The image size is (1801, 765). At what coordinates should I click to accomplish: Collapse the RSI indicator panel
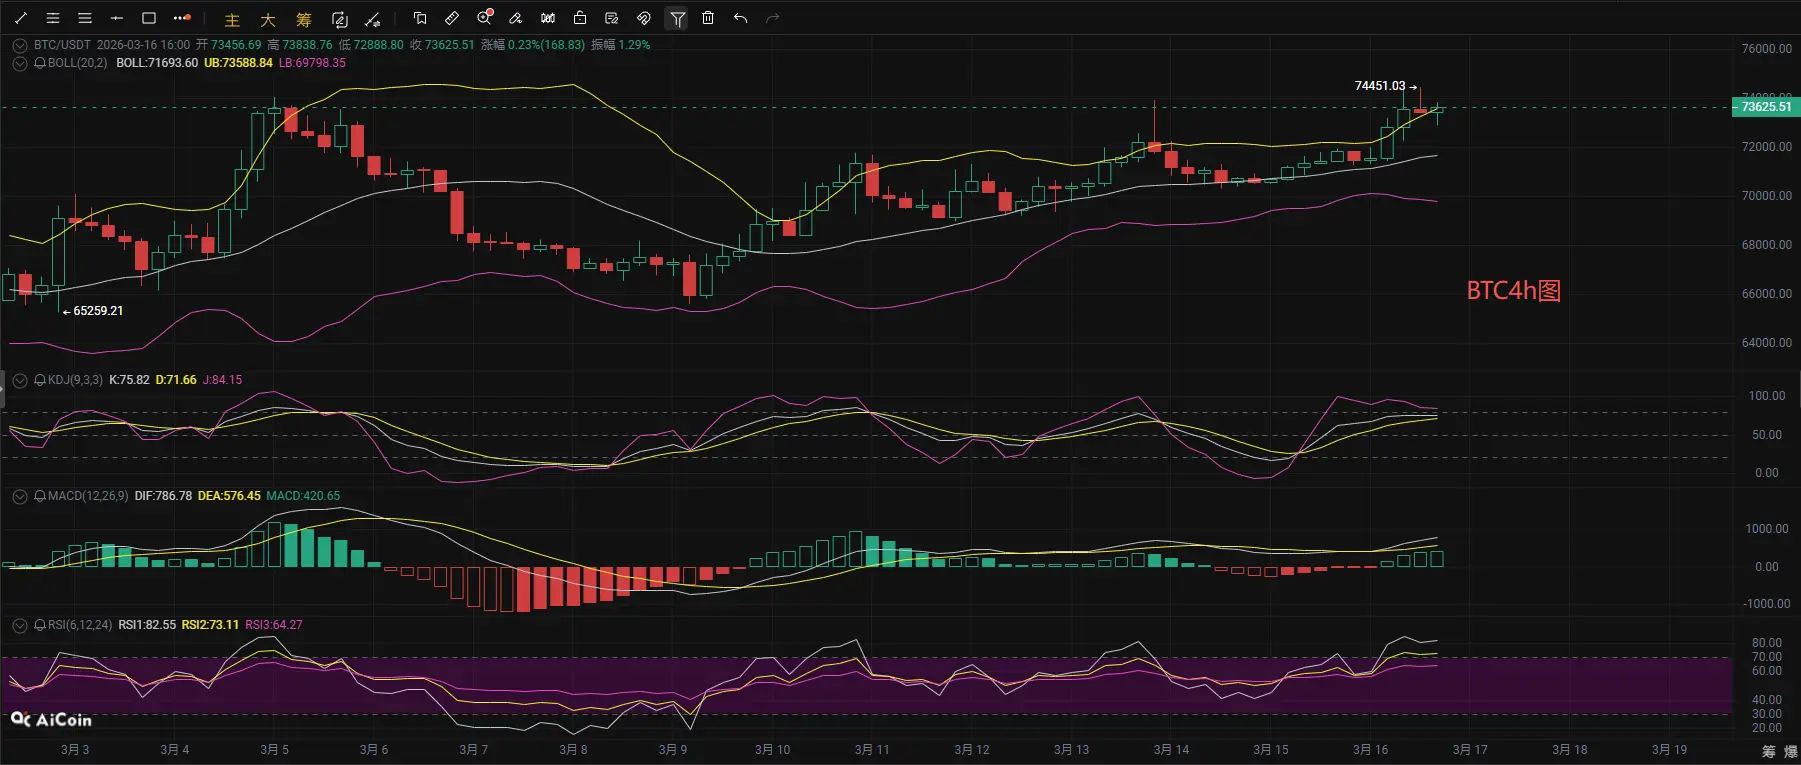click(x=20, y=625)
